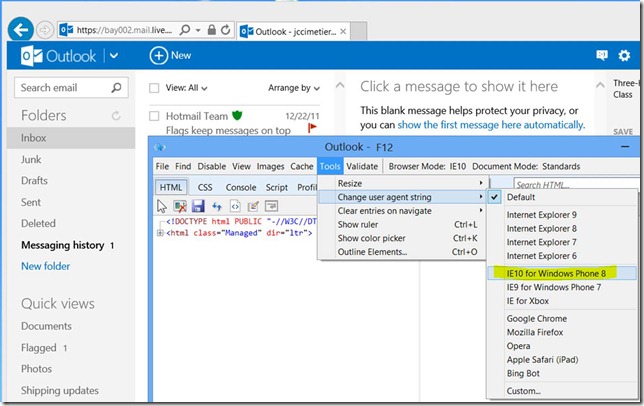This screenshot has height=406, width=644.
Task: Click the Word wrap toolbar icon
Action: 271,206
